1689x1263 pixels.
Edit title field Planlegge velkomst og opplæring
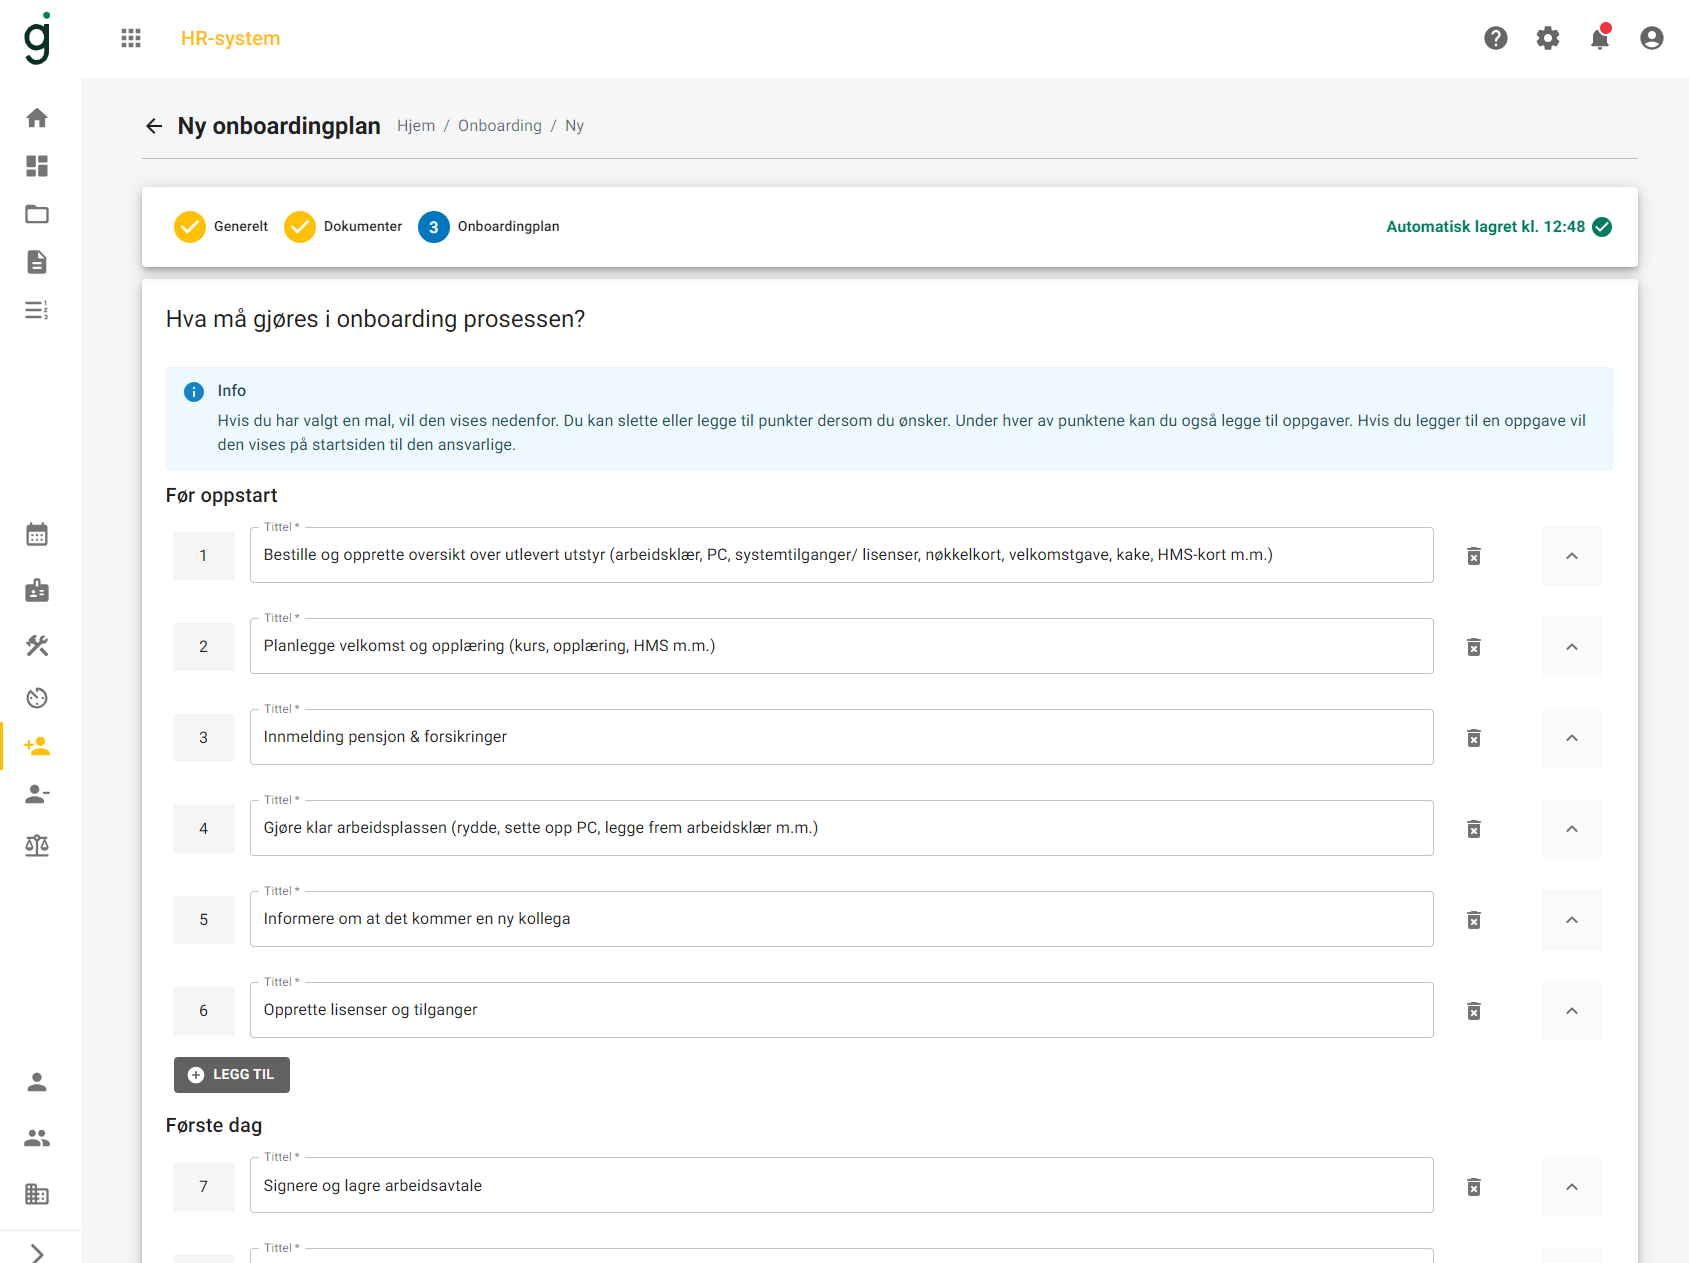pos(842,646)
